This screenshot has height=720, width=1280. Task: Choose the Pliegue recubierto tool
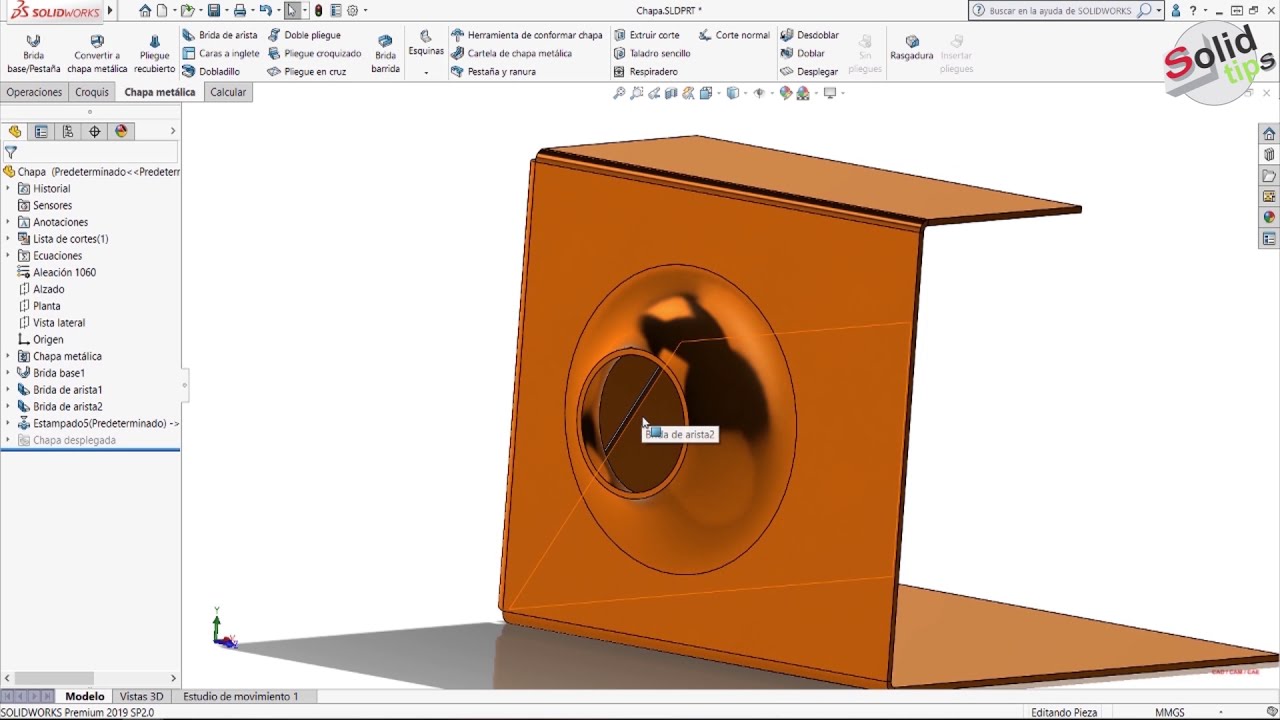[x=154, y=54]
